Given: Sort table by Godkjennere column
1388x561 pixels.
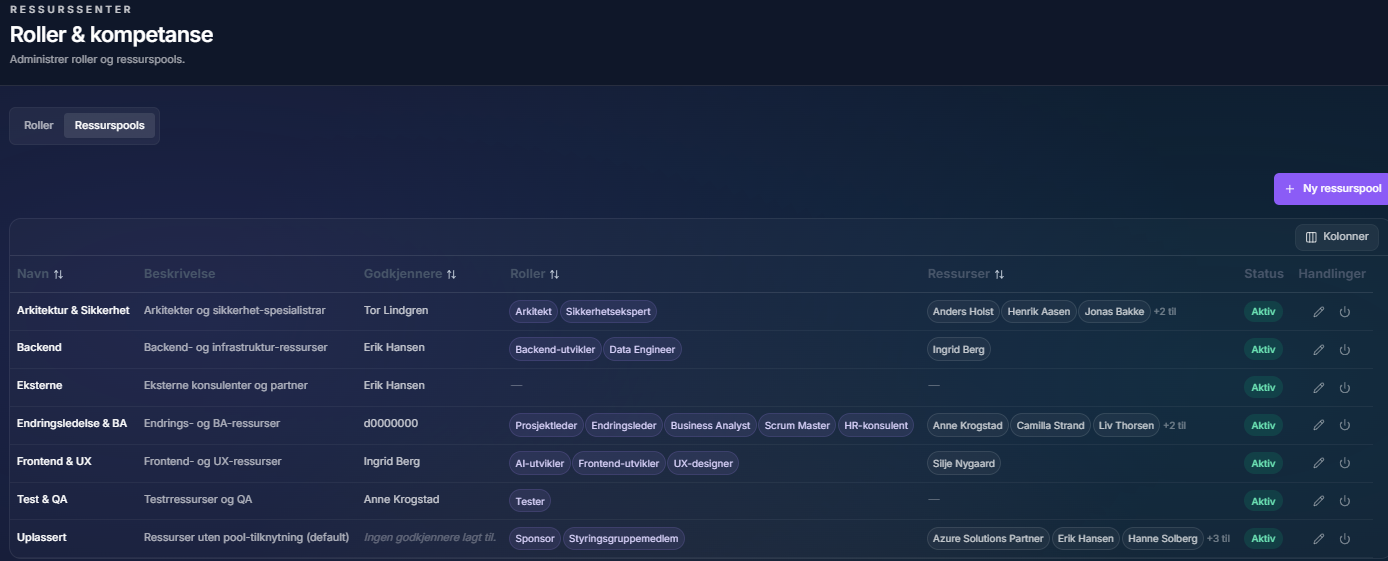Looking at the screenshot, I should coord(410,274).
